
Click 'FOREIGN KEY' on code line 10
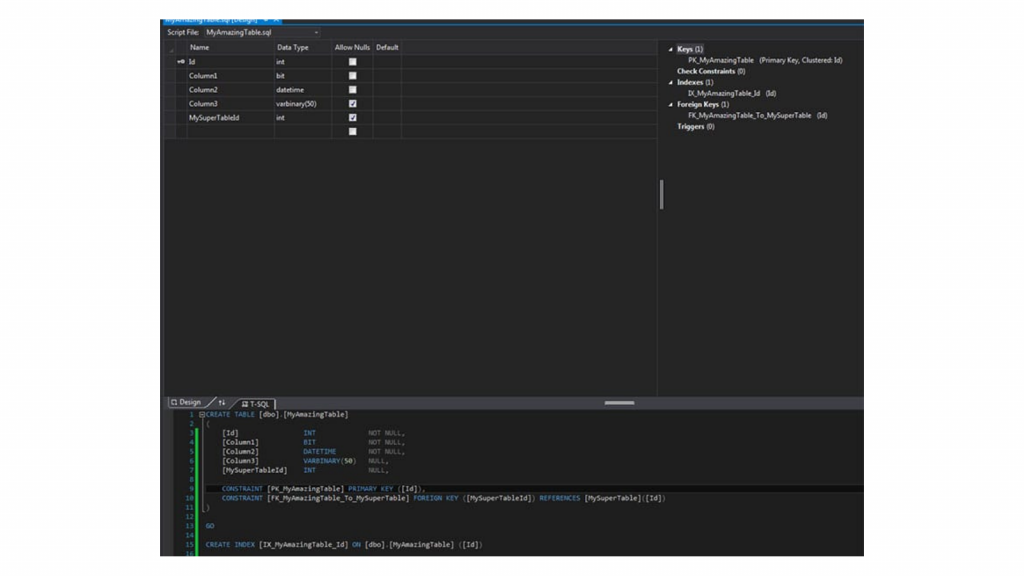pos(436,498)
